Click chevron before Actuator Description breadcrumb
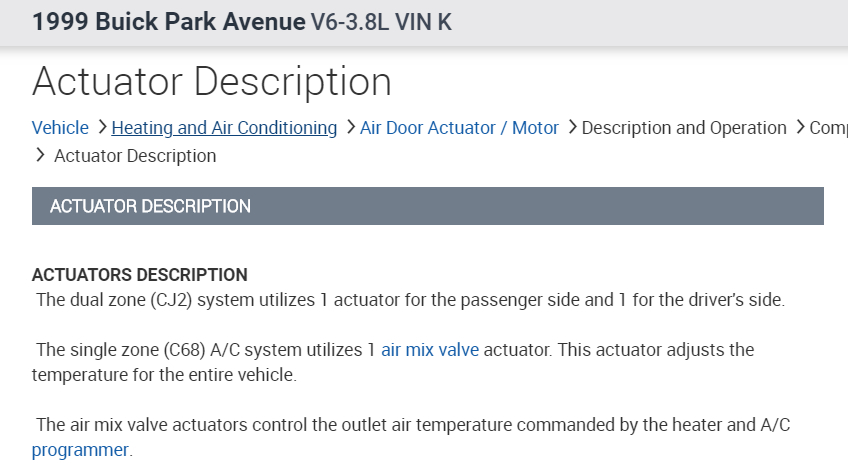This screenshot has height=476, width=848. tap(40, 156)
